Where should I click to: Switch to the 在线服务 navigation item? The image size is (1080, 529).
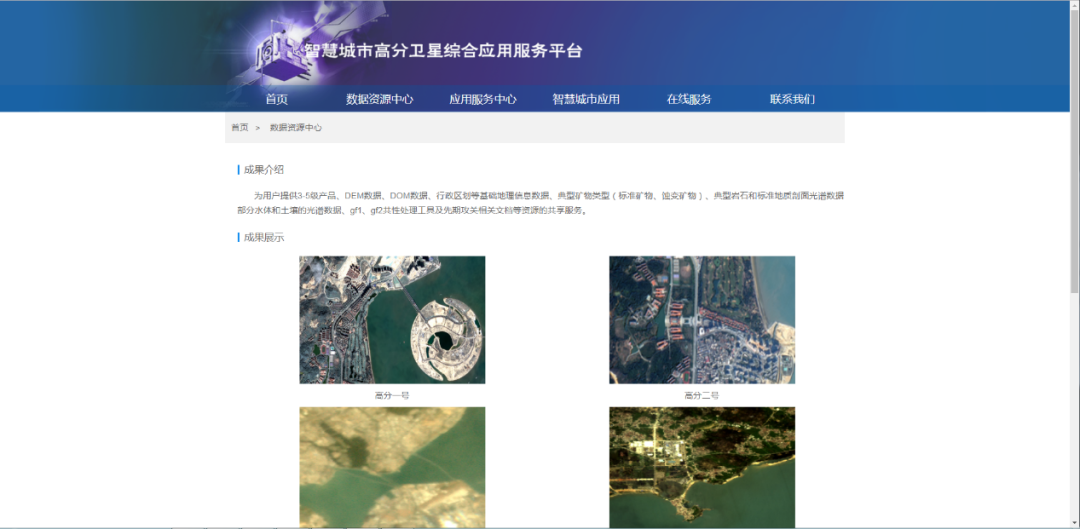tap(689, 99)
